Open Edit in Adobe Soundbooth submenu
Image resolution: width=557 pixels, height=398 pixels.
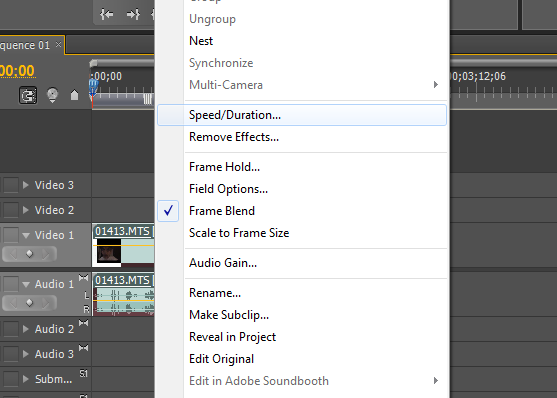[302, 381]
